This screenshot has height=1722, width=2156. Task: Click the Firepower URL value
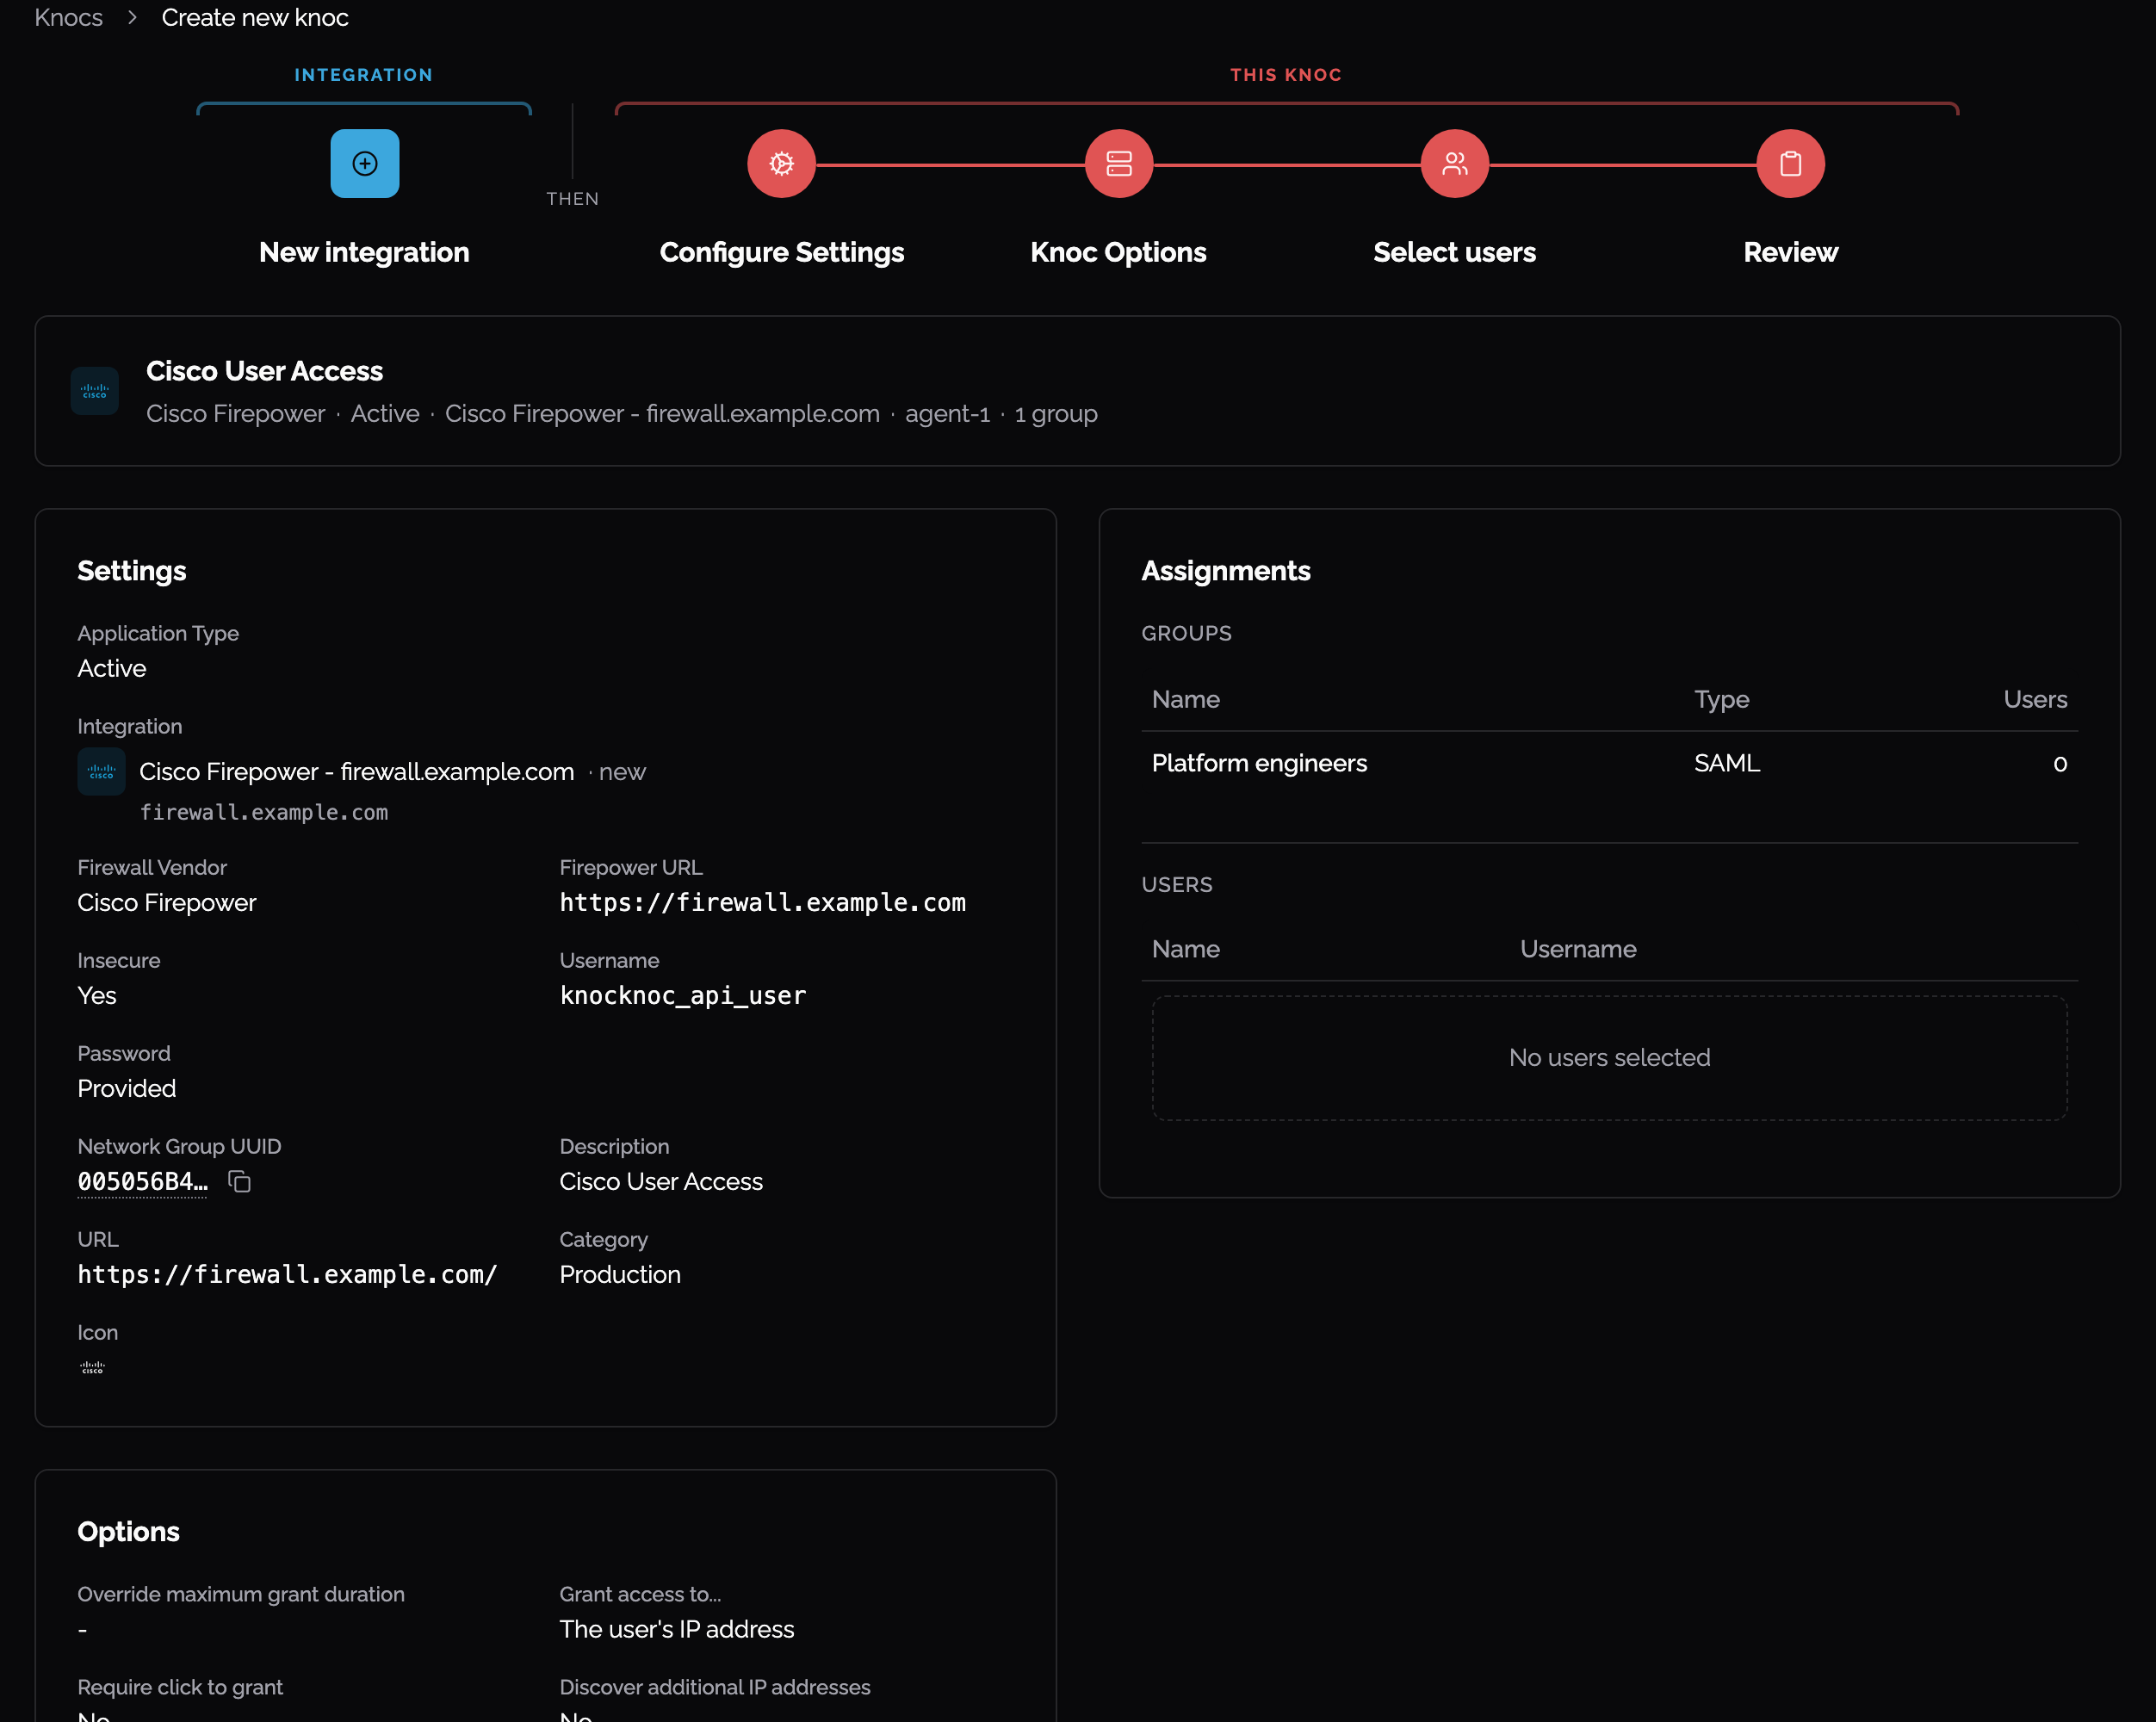click(x=762, y=902)
